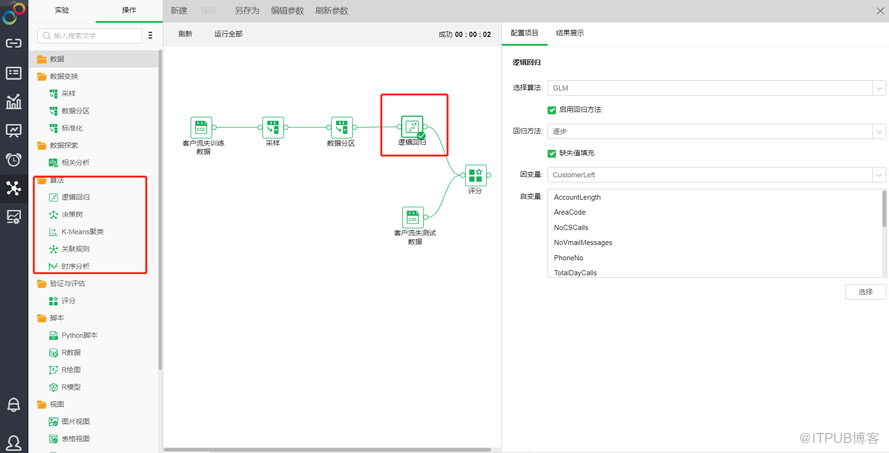Viewport: 889px width, 453px height.
Task: Pick K-Means聚类 in the operations tree
Action: (83, 232)
